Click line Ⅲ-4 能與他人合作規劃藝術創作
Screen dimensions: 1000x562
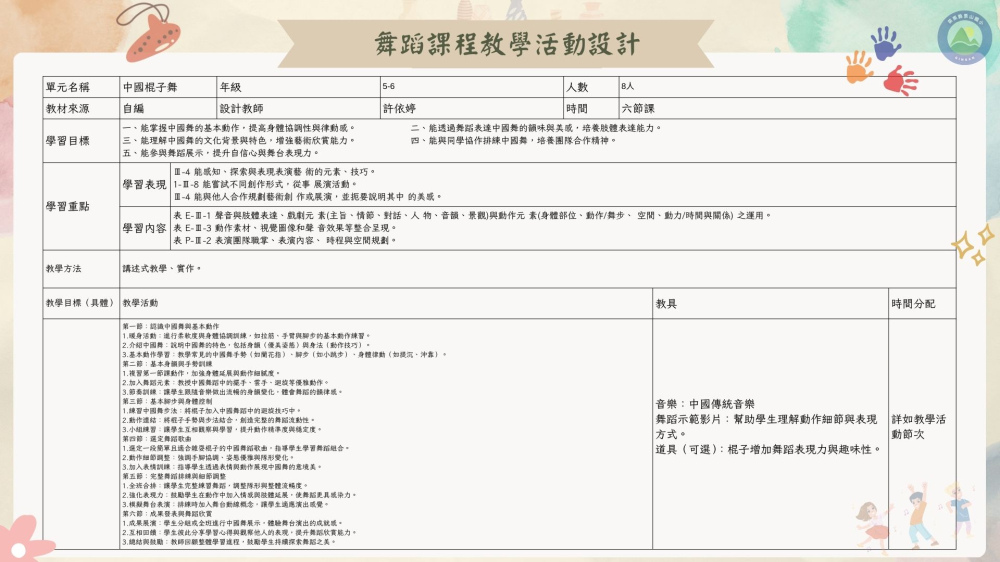pos(308,196)
